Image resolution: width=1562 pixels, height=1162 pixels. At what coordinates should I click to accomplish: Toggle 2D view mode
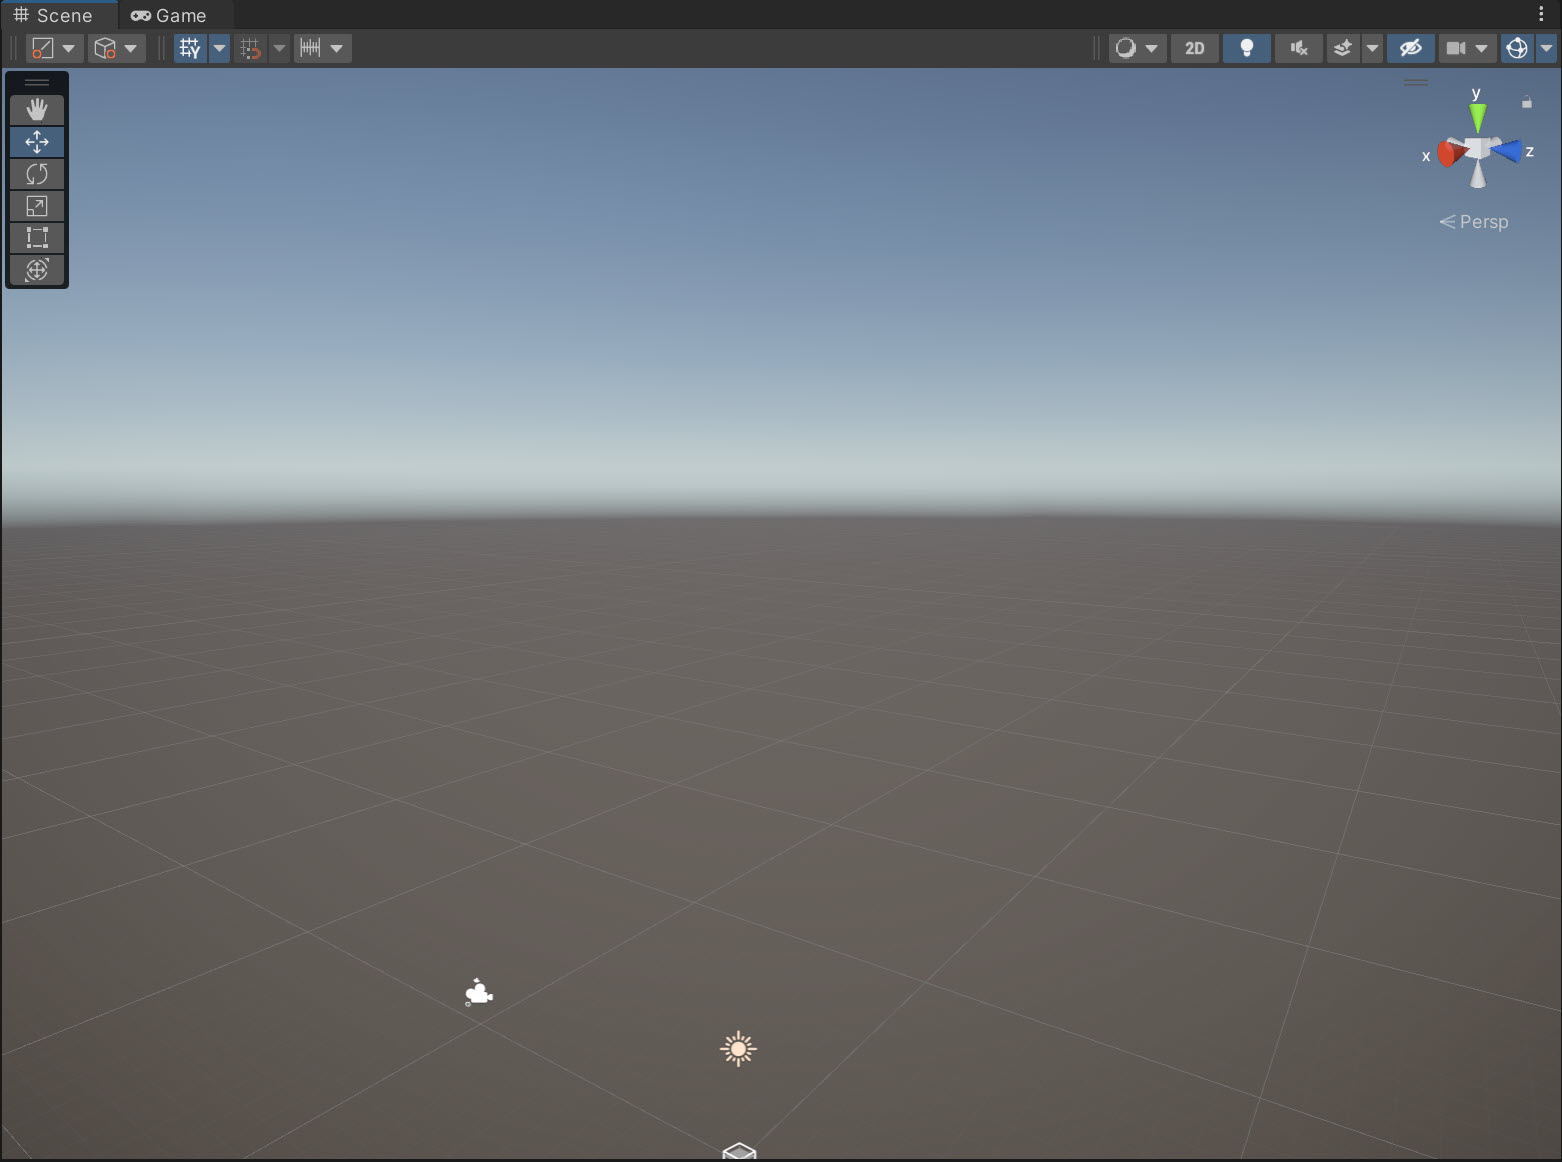click(x=1195, y=48)
